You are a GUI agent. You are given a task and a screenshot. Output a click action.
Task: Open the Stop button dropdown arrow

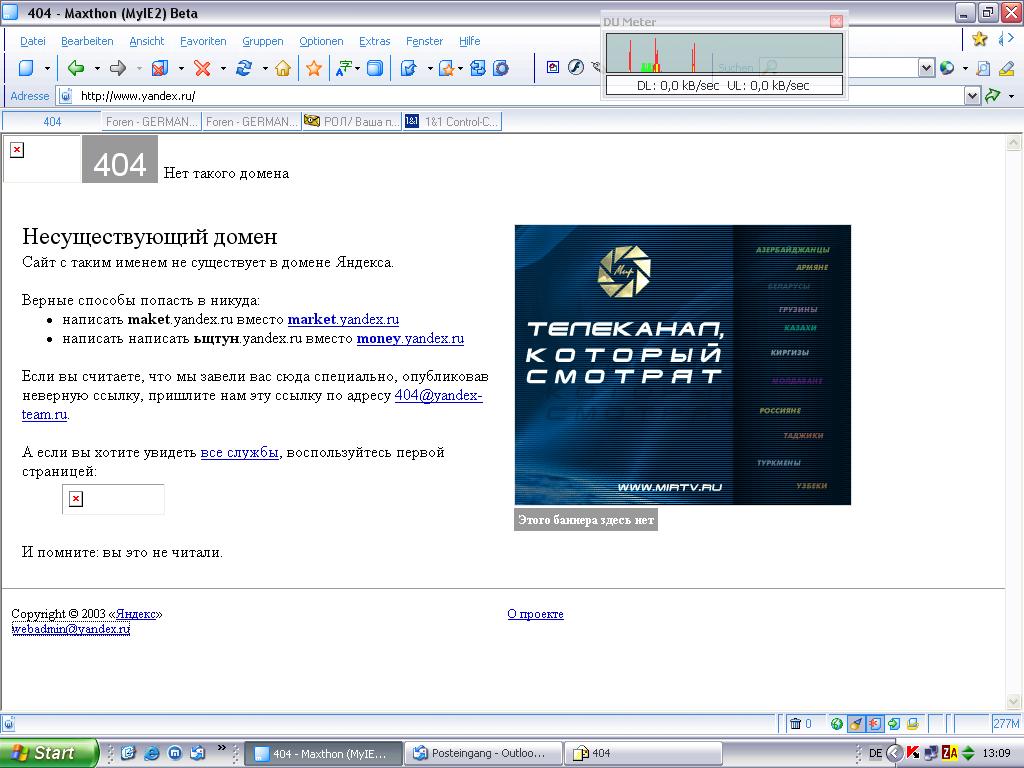[223, 69]
